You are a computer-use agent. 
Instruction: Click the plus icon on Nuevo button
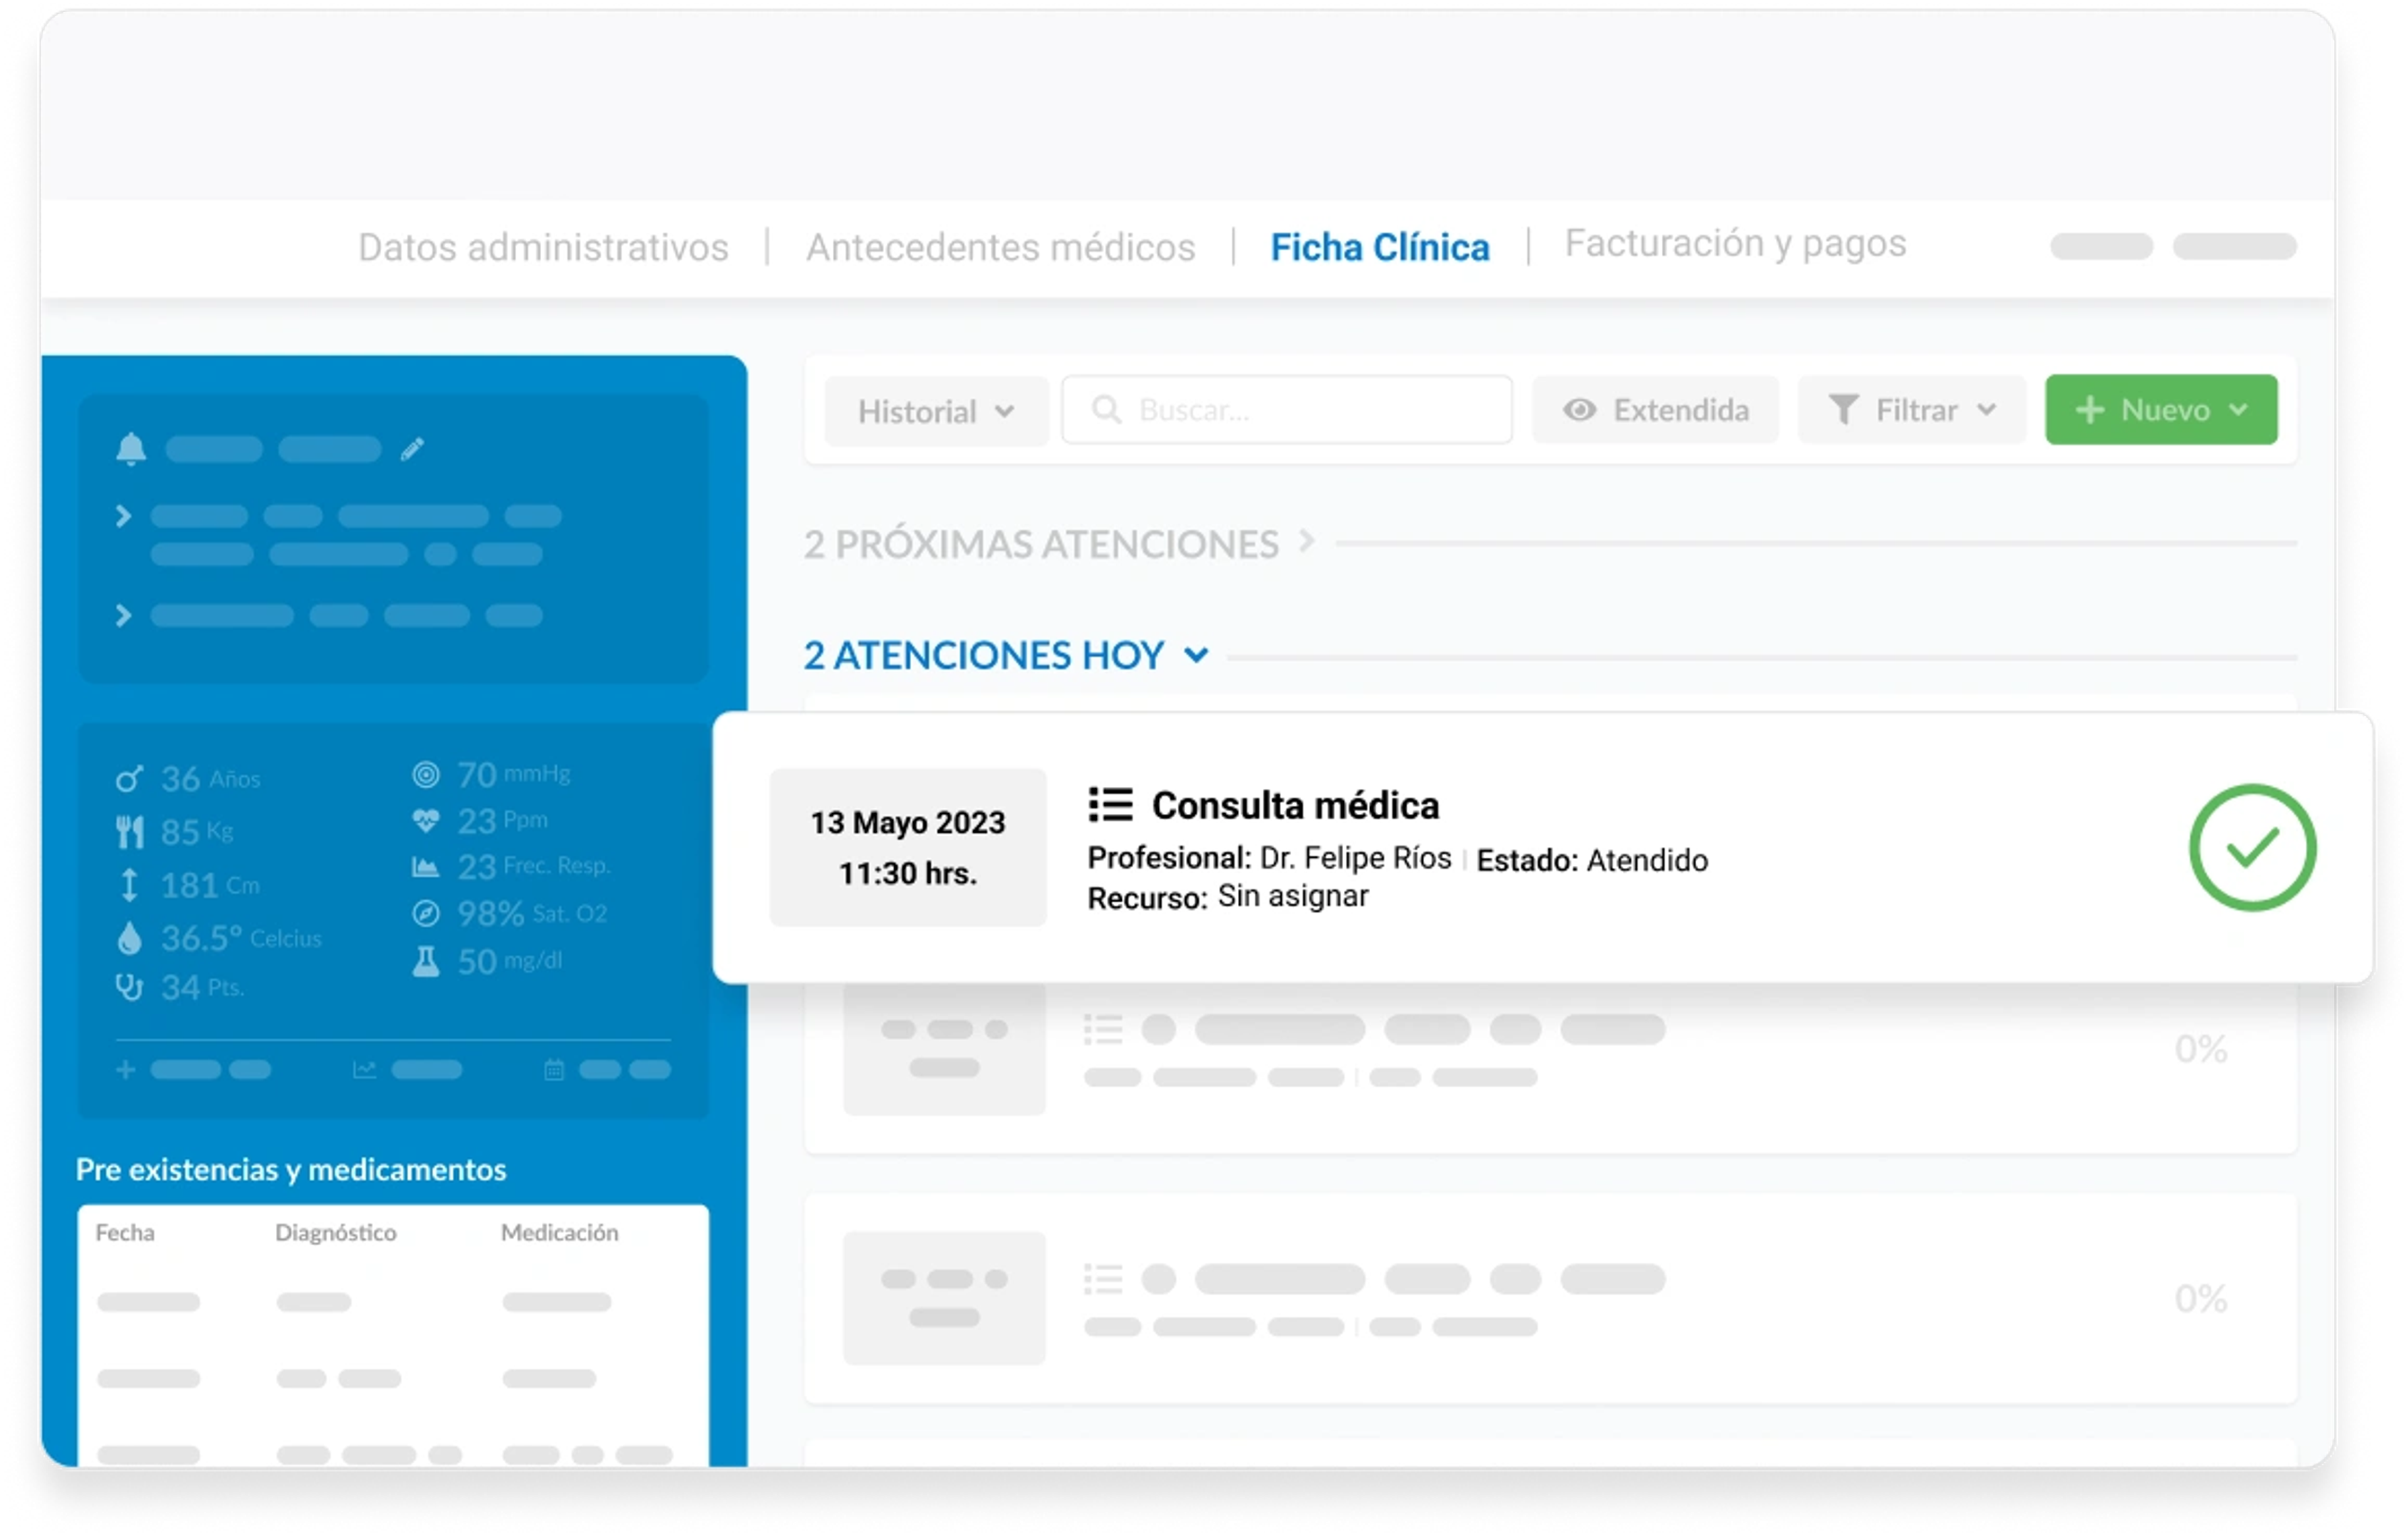[x=2090, y=410]
